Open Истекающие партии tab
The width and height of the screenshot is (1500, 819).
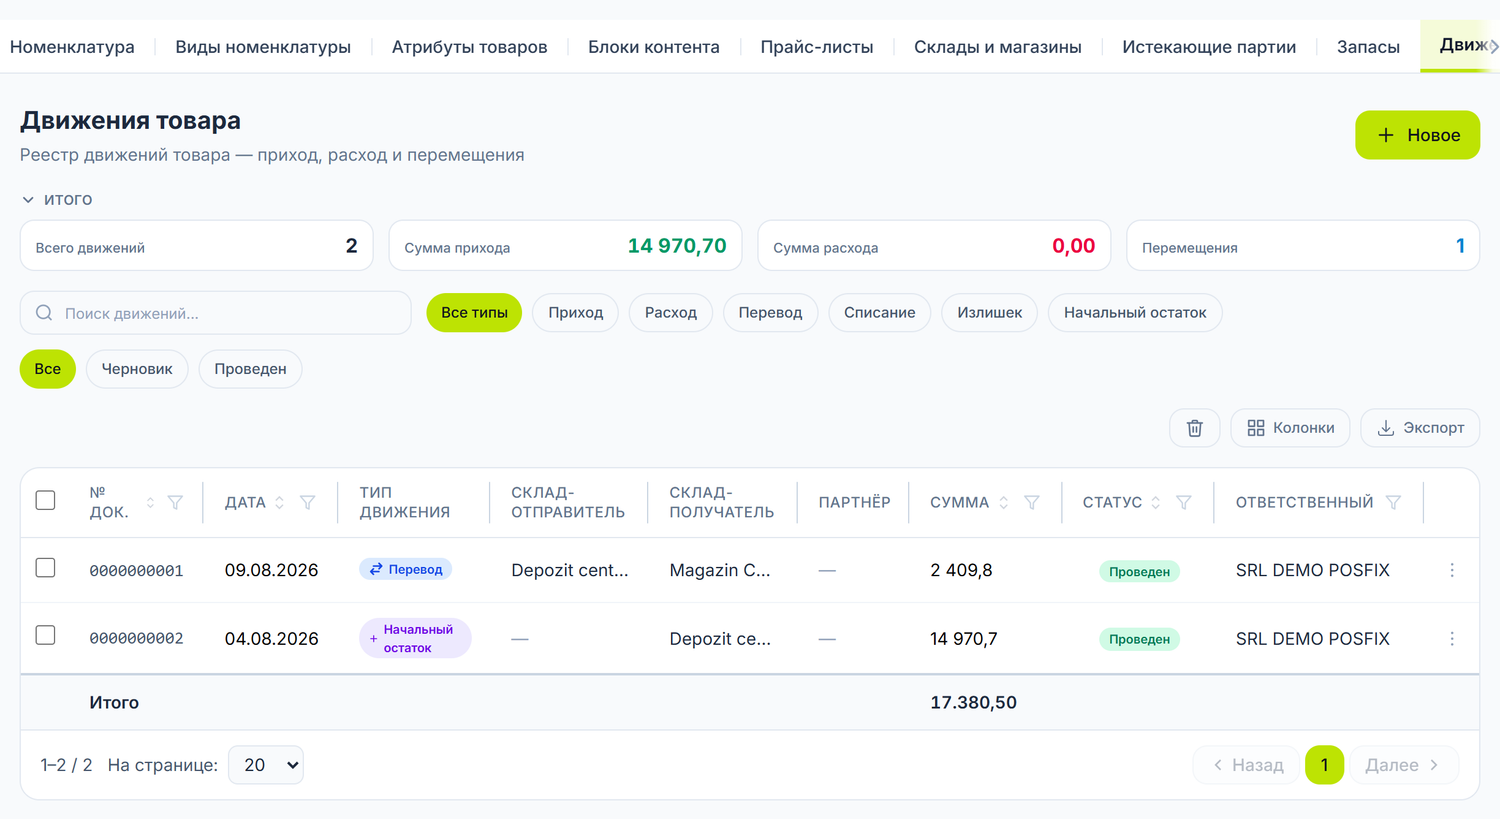click(x=1209, y=47)
